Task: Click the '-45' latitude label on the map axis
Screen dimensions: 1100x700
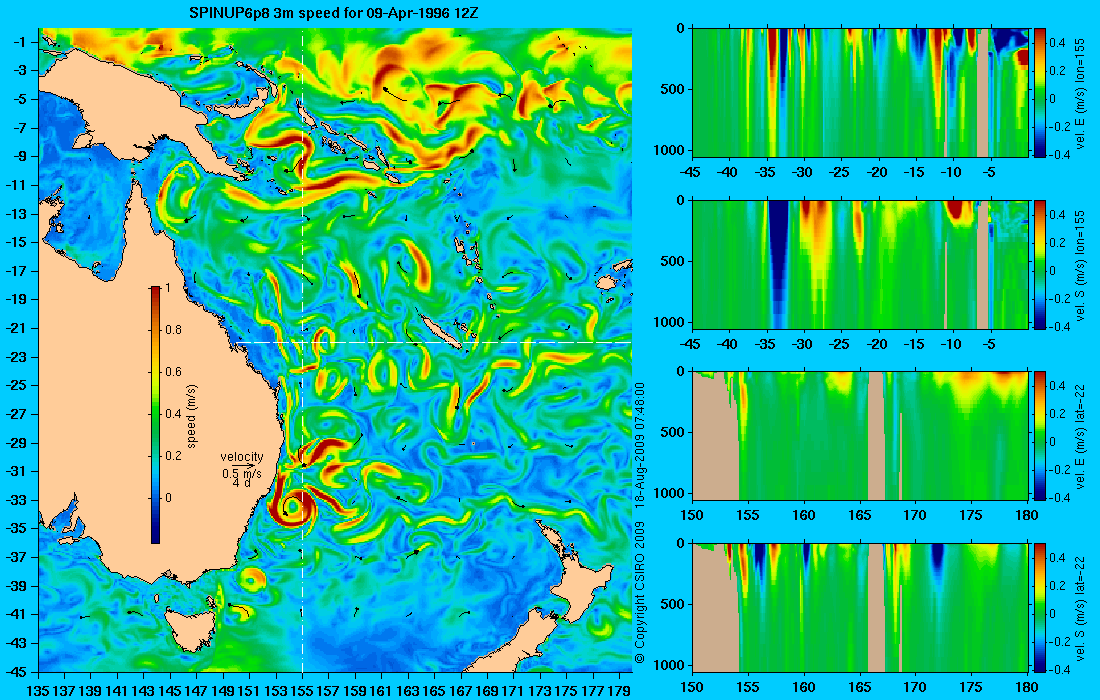Action: 16,671
